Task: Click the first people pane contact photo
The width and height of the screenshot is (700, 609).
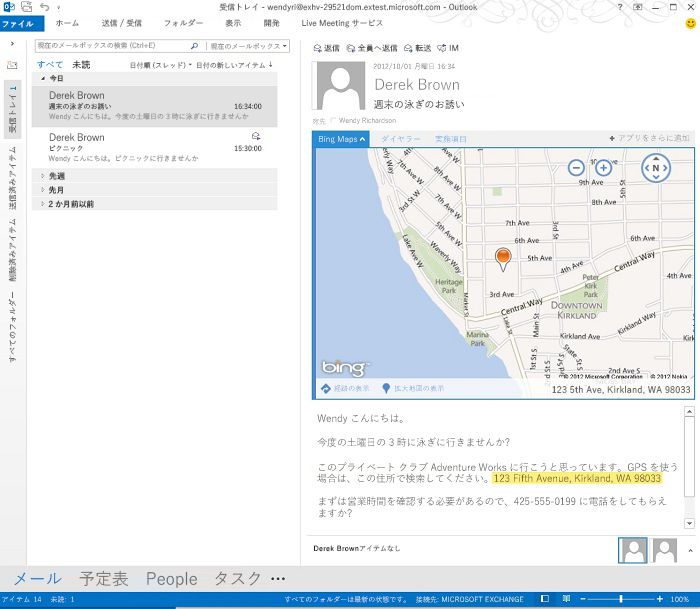Action: (x=633, y=550)
